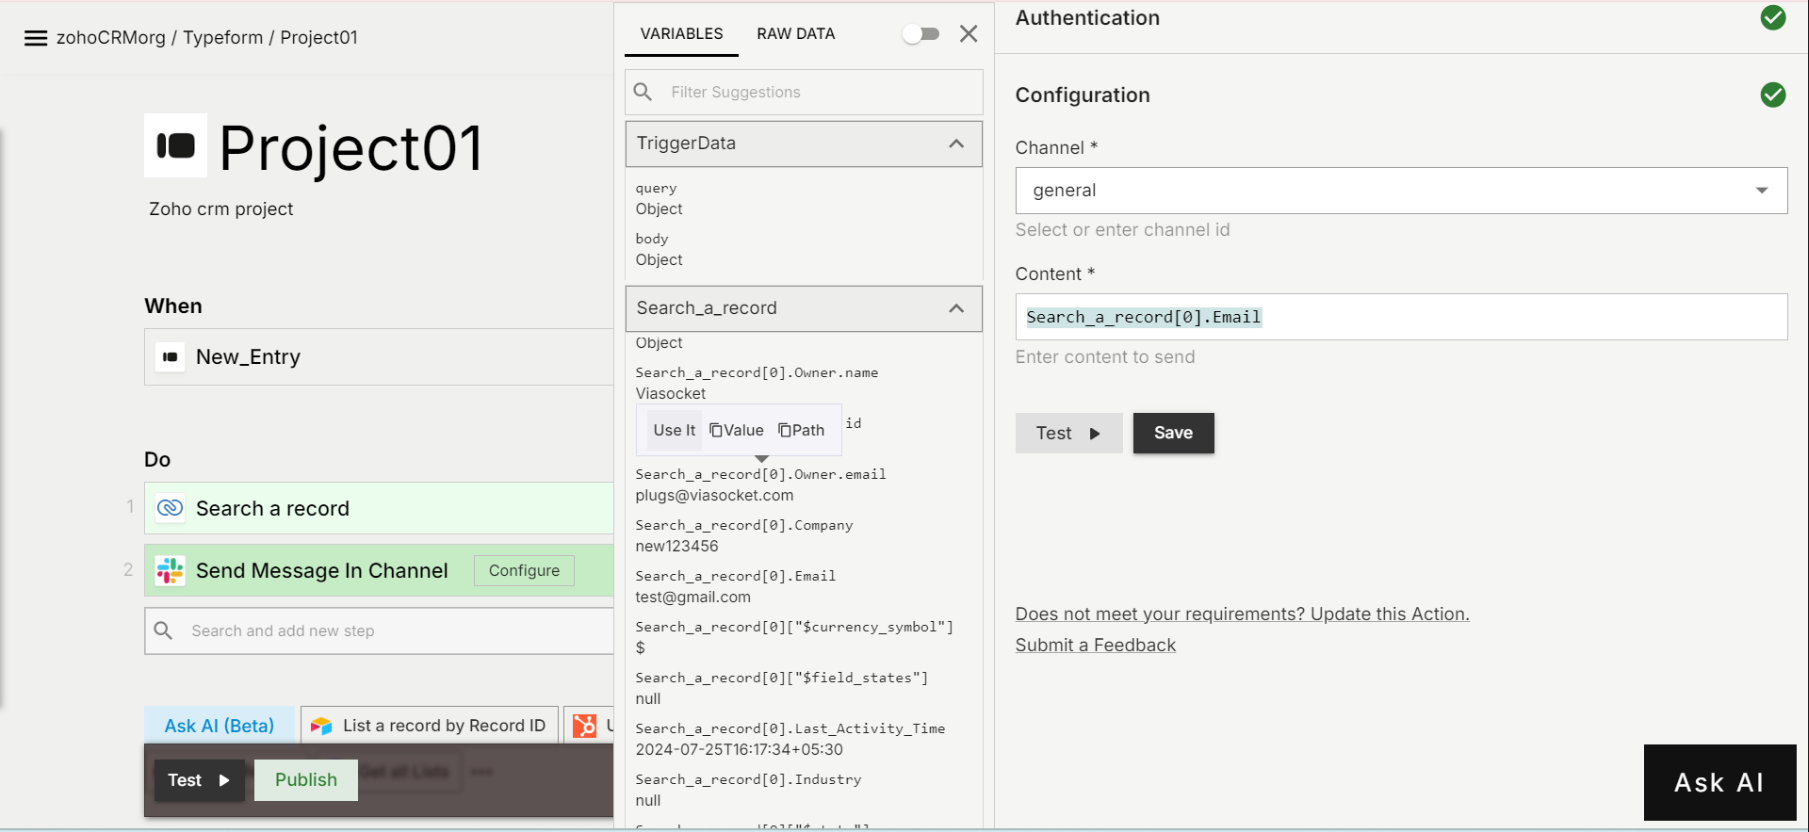
Task: Click the search icon in add new step
Action: tap(164, 630)
